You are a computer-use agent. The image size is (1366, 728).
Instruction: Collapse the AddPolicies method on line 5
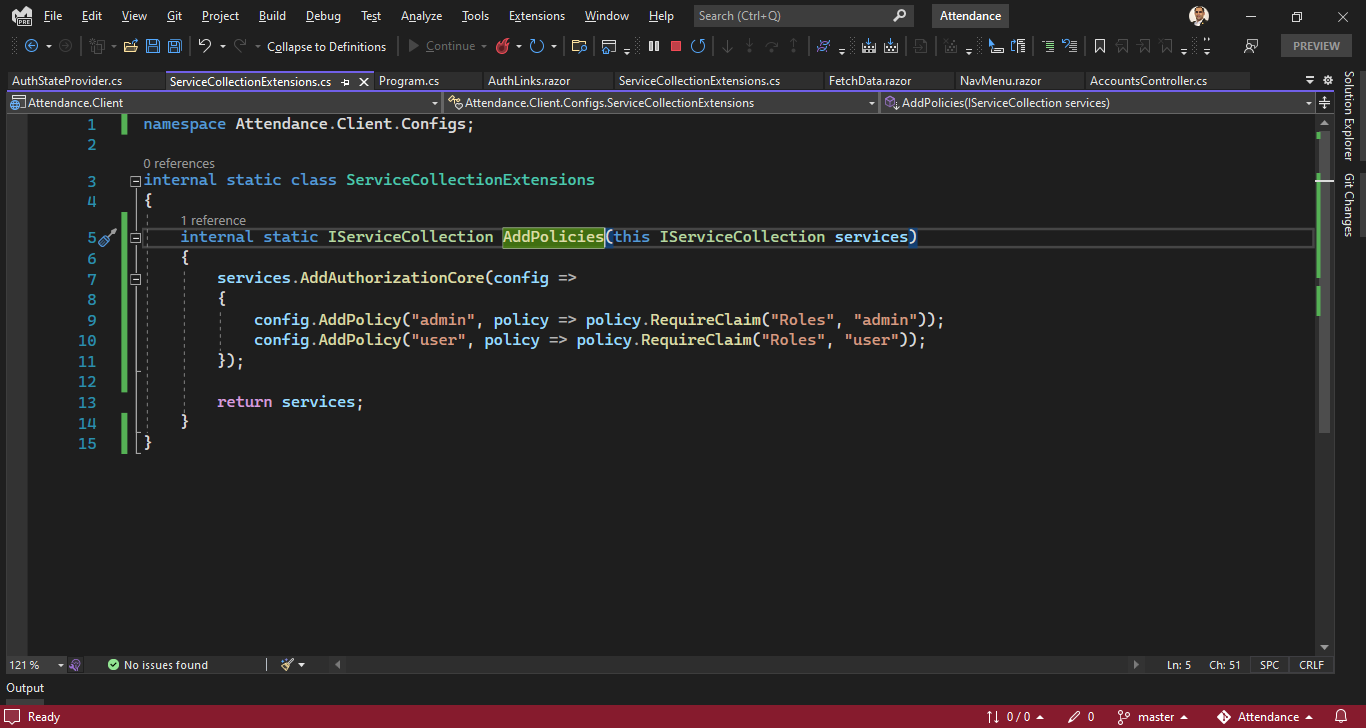[x=135, y=236]
